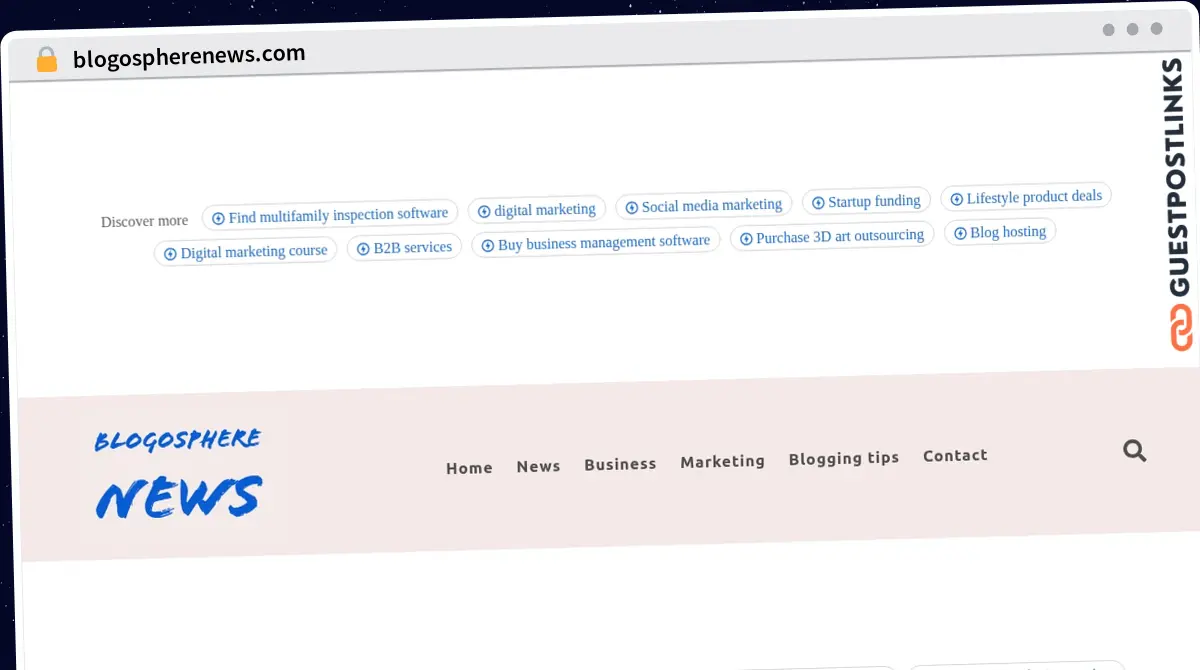The height and width of the screenshot is (670, 1200).
Task: Select the orange GUESTPOSTLINKS chain icon
Action: [x=1181, y=325]
